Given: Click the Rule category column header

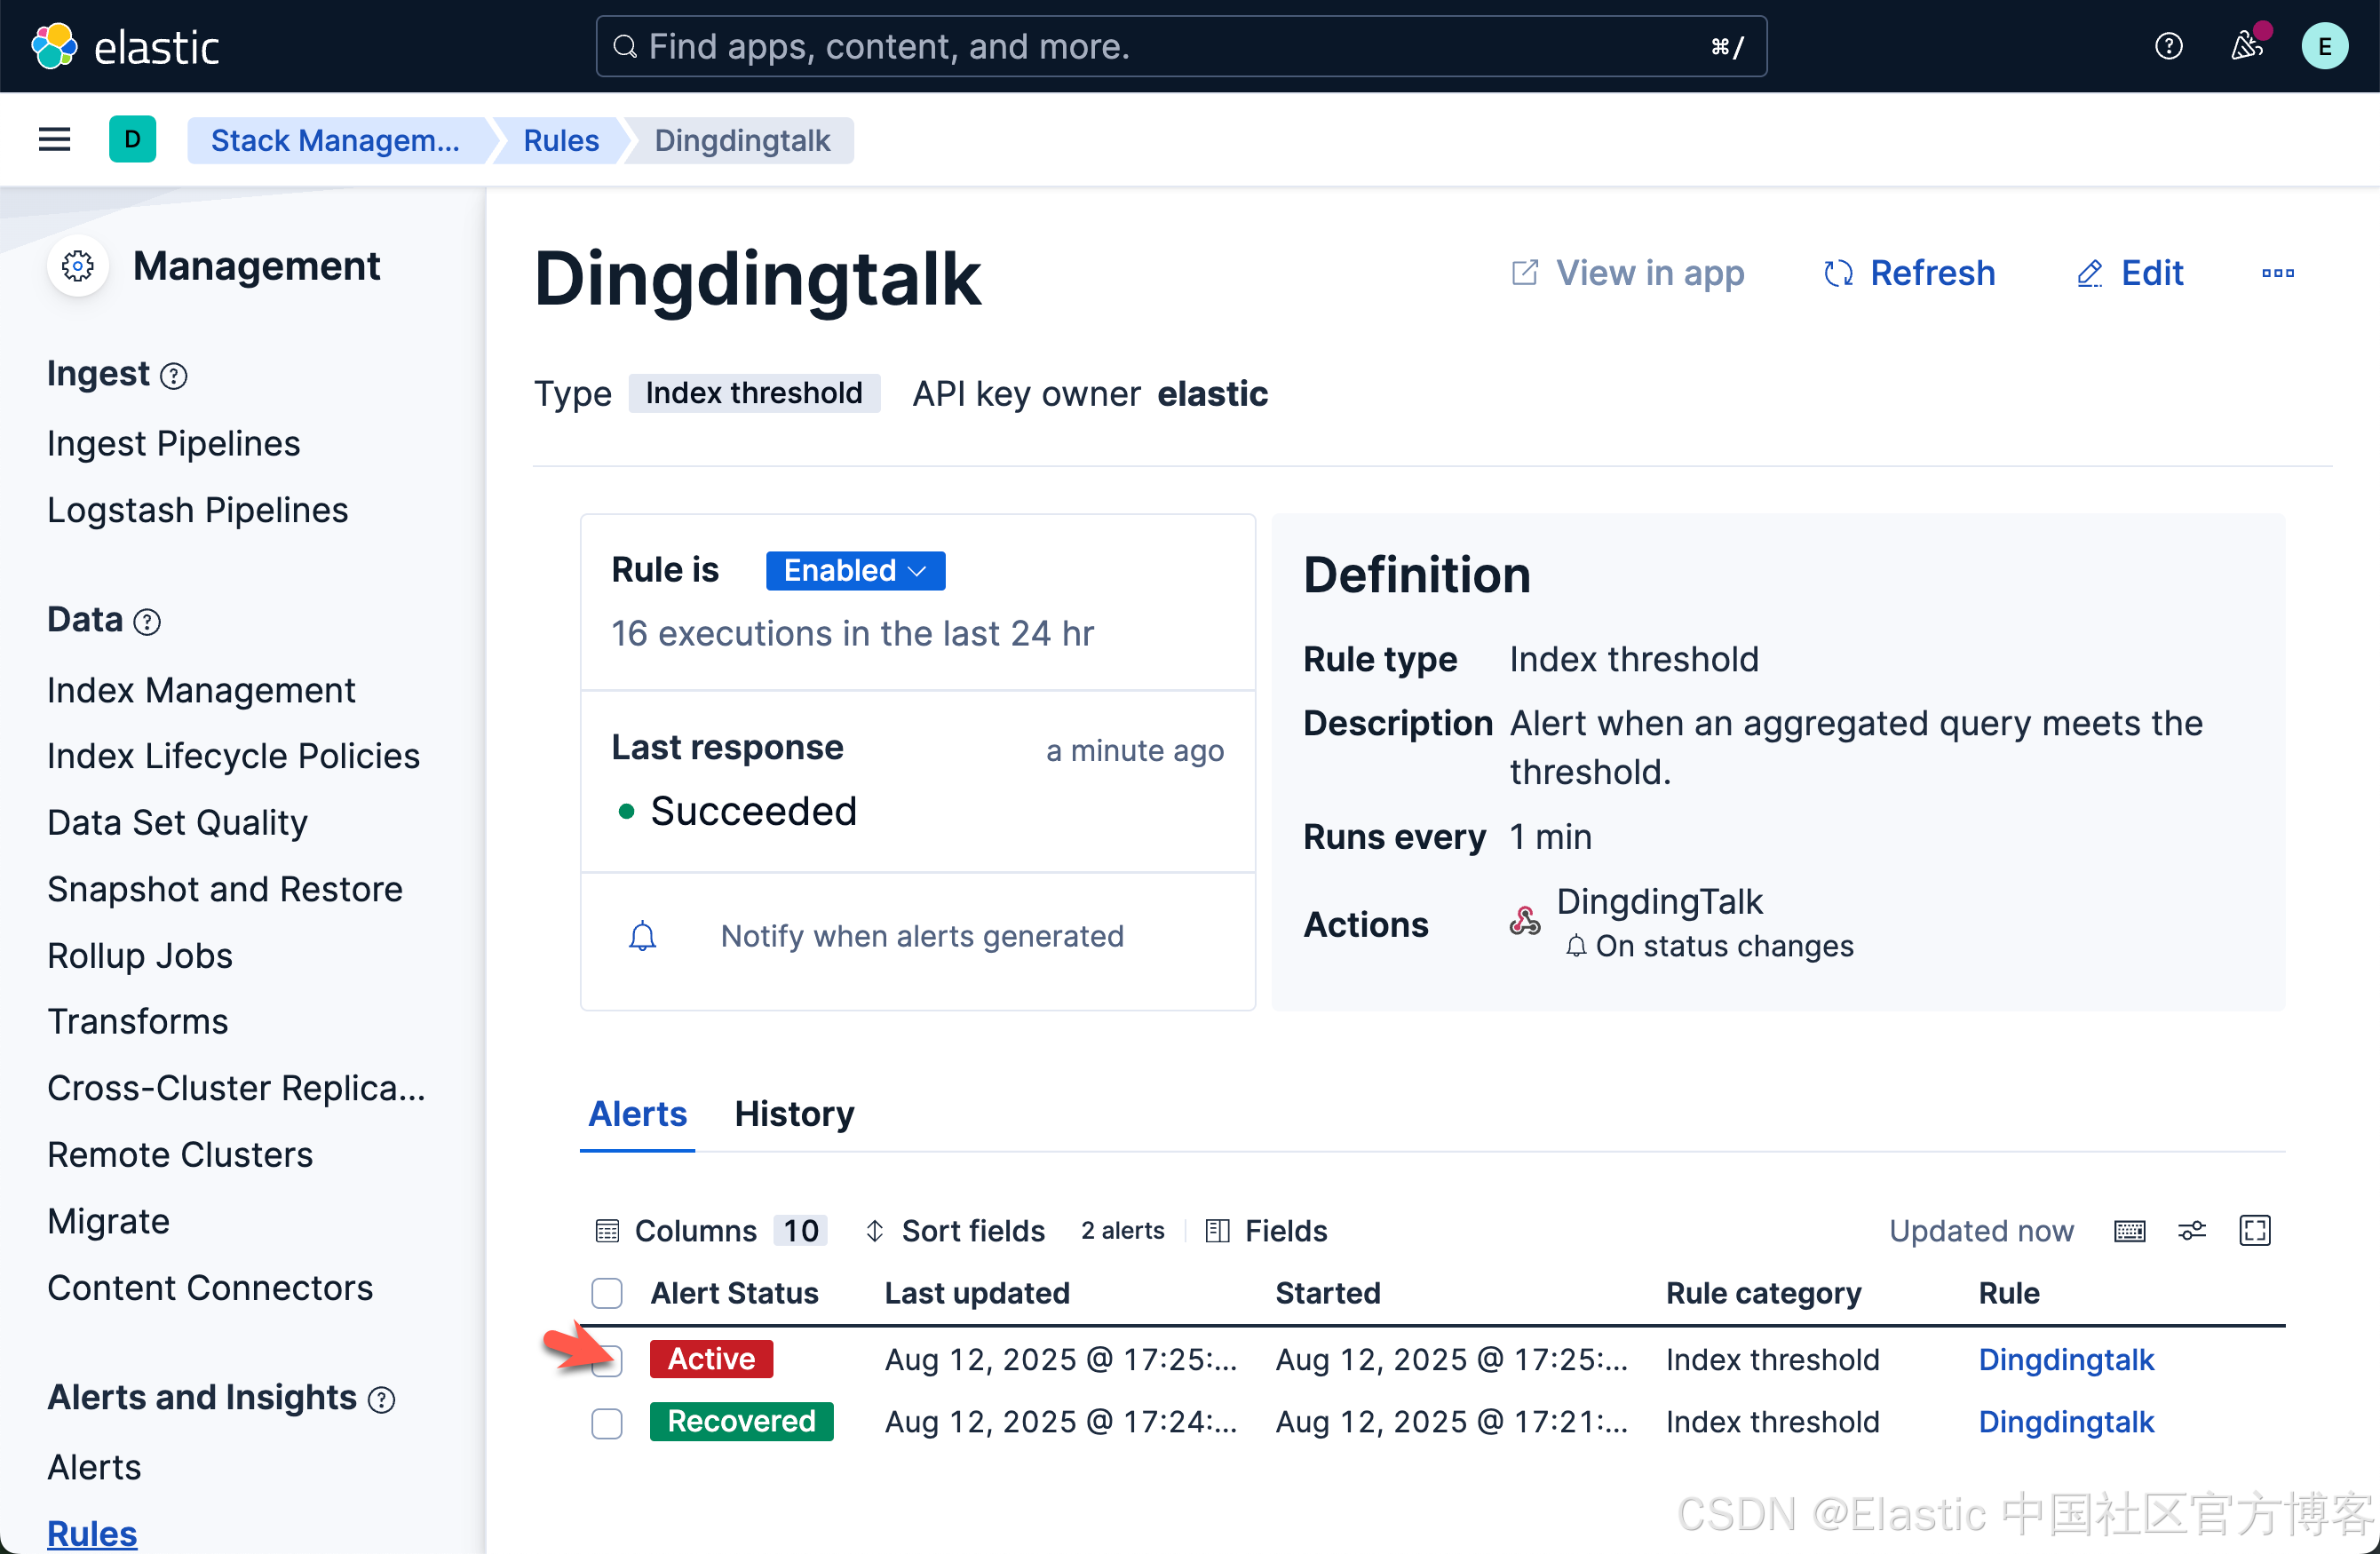Looking at the screenshot, I should (x=1763, y=1294).
